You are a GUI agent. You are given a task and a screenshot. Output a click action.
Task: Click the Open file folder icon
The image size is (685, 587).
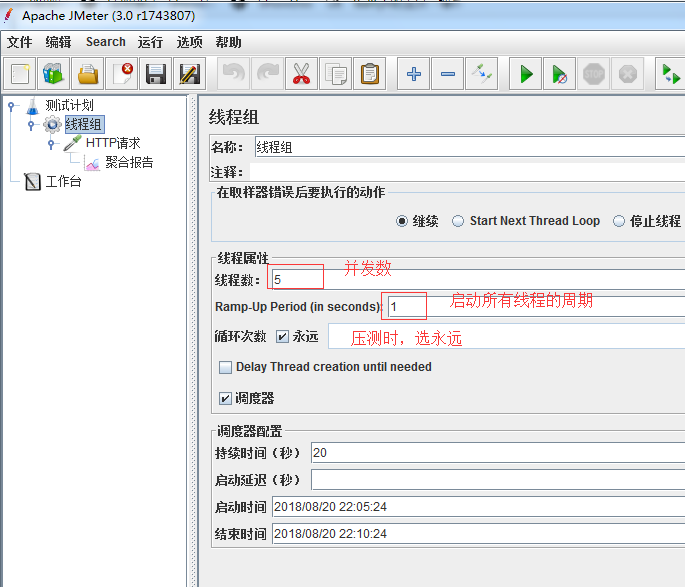click(88, 74)
